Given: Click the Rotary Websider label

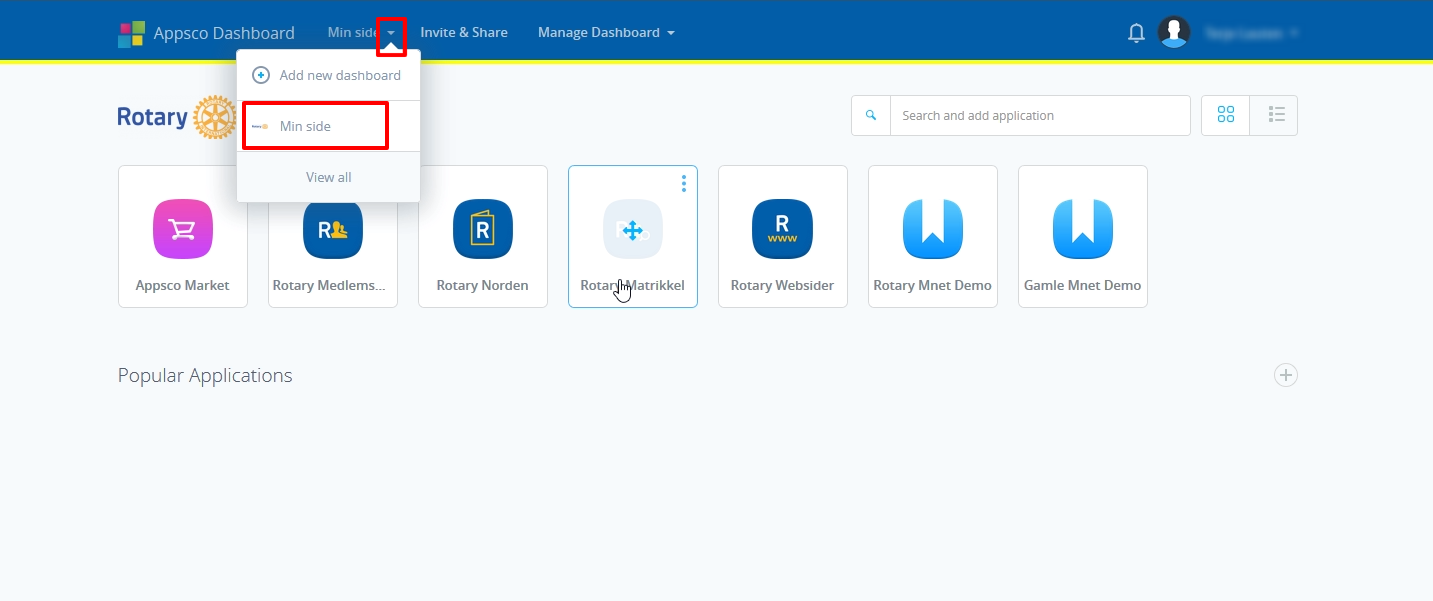Looking at the screenshot, I should (783, 285).
